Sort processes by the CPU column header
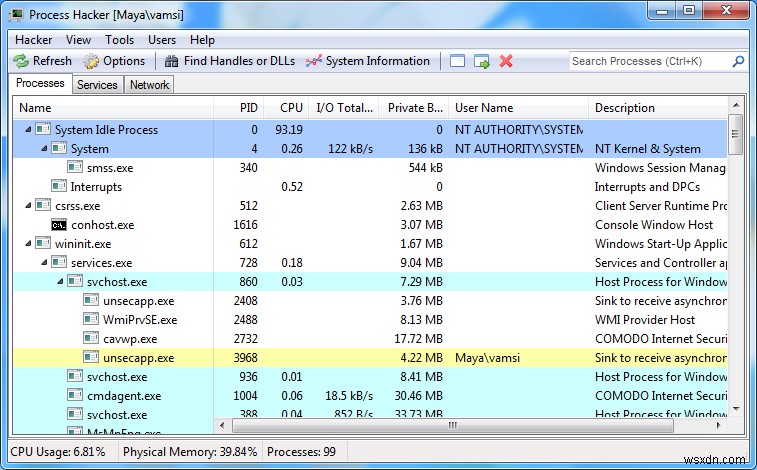Image resolution: width=757 pixels, height=470 pixels. [291, 108]
